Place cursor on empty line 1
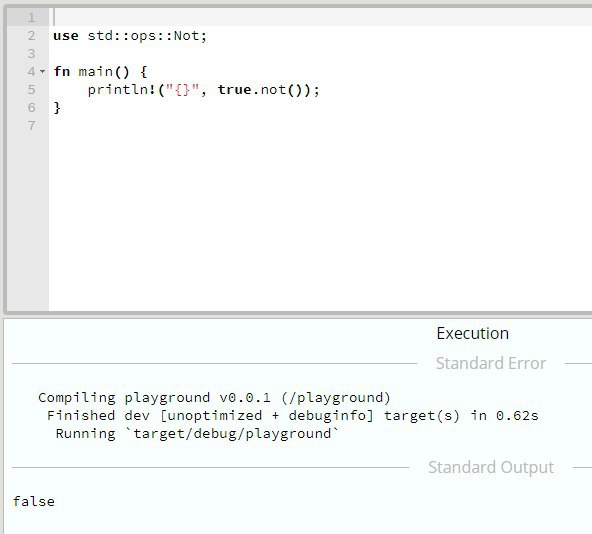Screen dimensions: 592x534 click(320, 17)
